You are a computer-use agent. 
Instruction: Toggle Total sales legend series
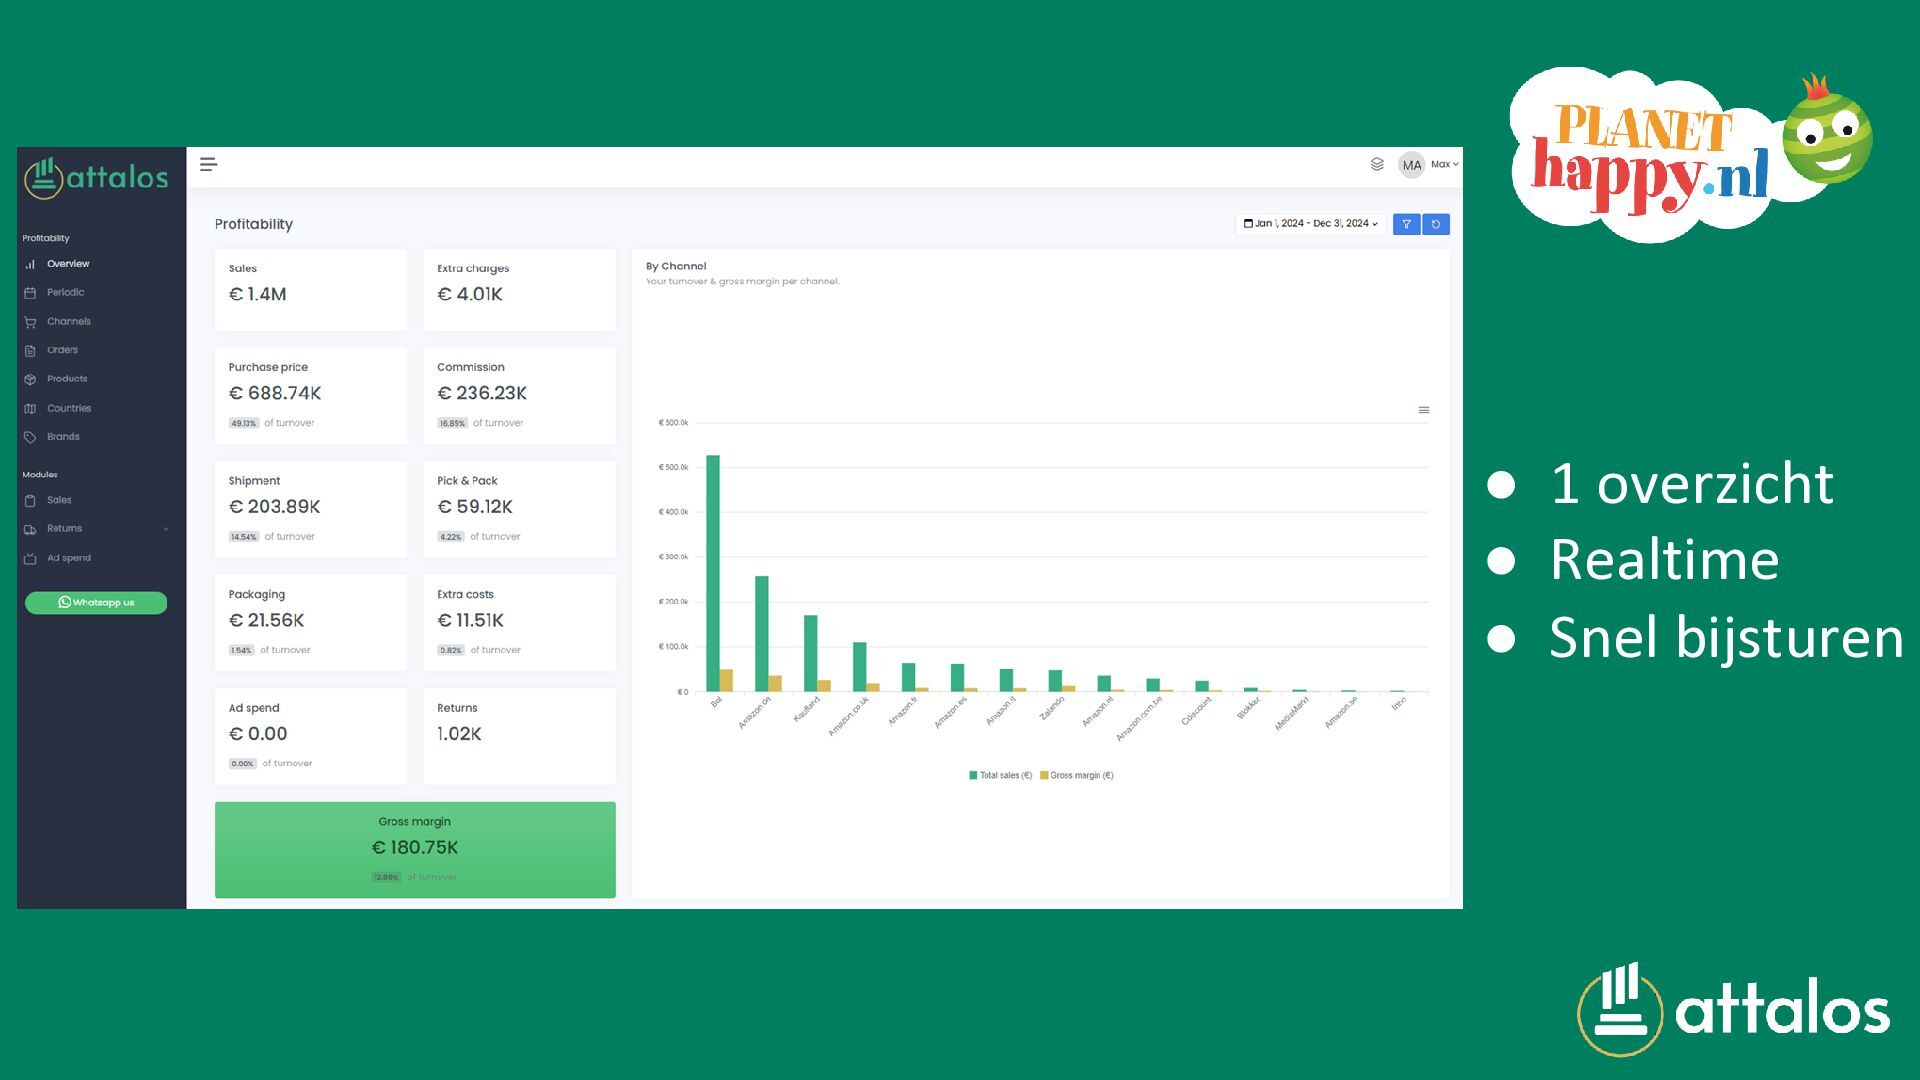pyautogui.click(x=1000, y=776)
